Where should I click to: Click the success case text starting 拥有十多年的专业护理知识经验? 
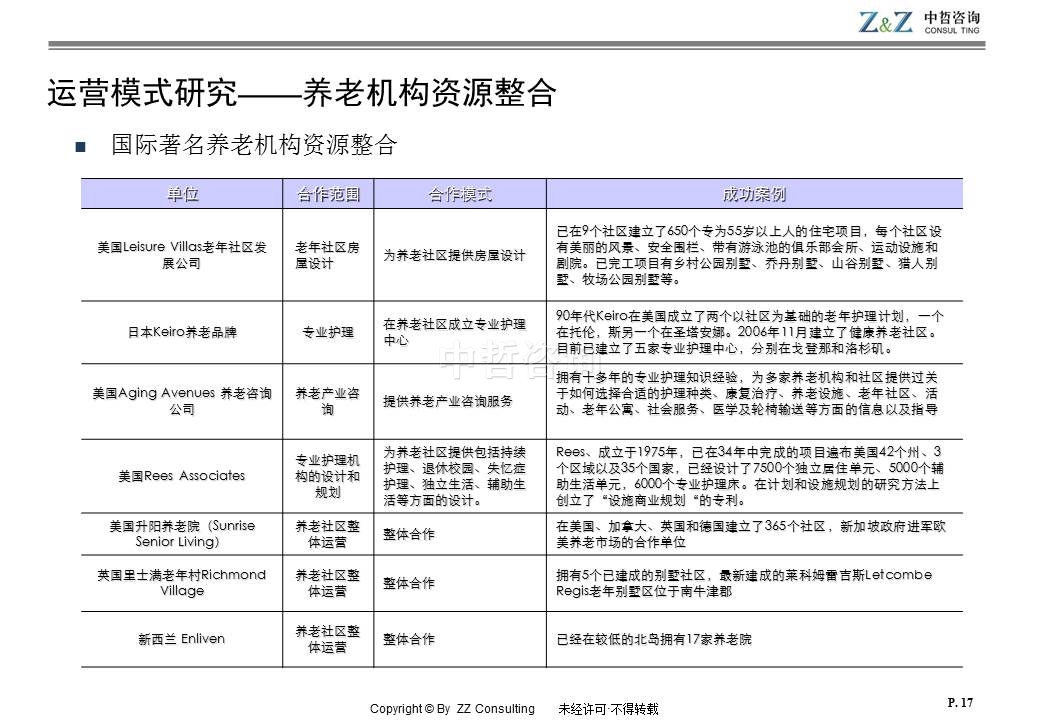coord(747,393)
